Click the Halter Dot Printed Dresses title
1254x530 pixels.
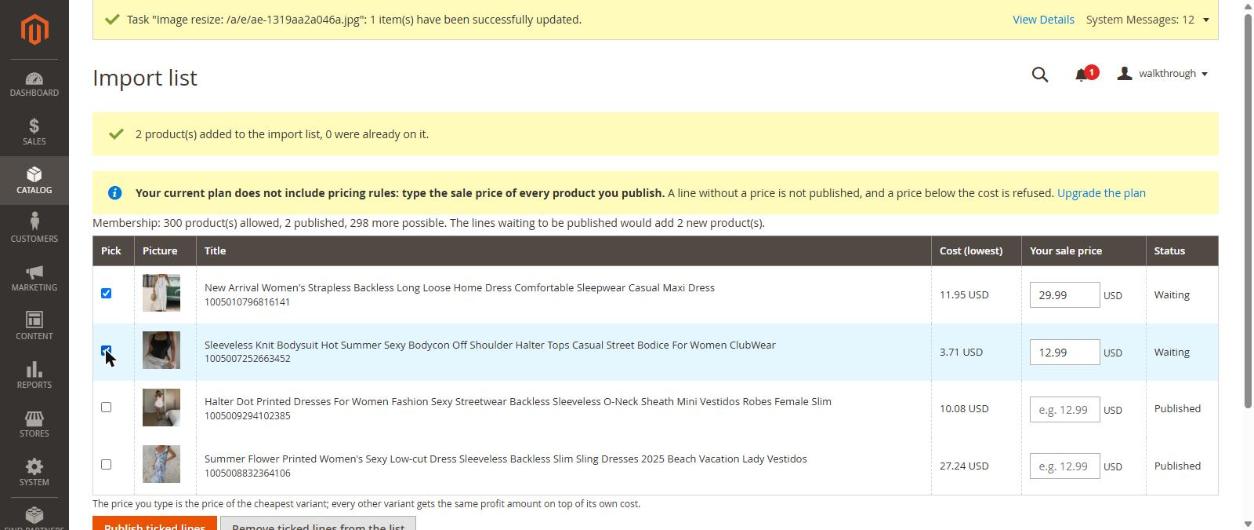[x=518, y=402]
